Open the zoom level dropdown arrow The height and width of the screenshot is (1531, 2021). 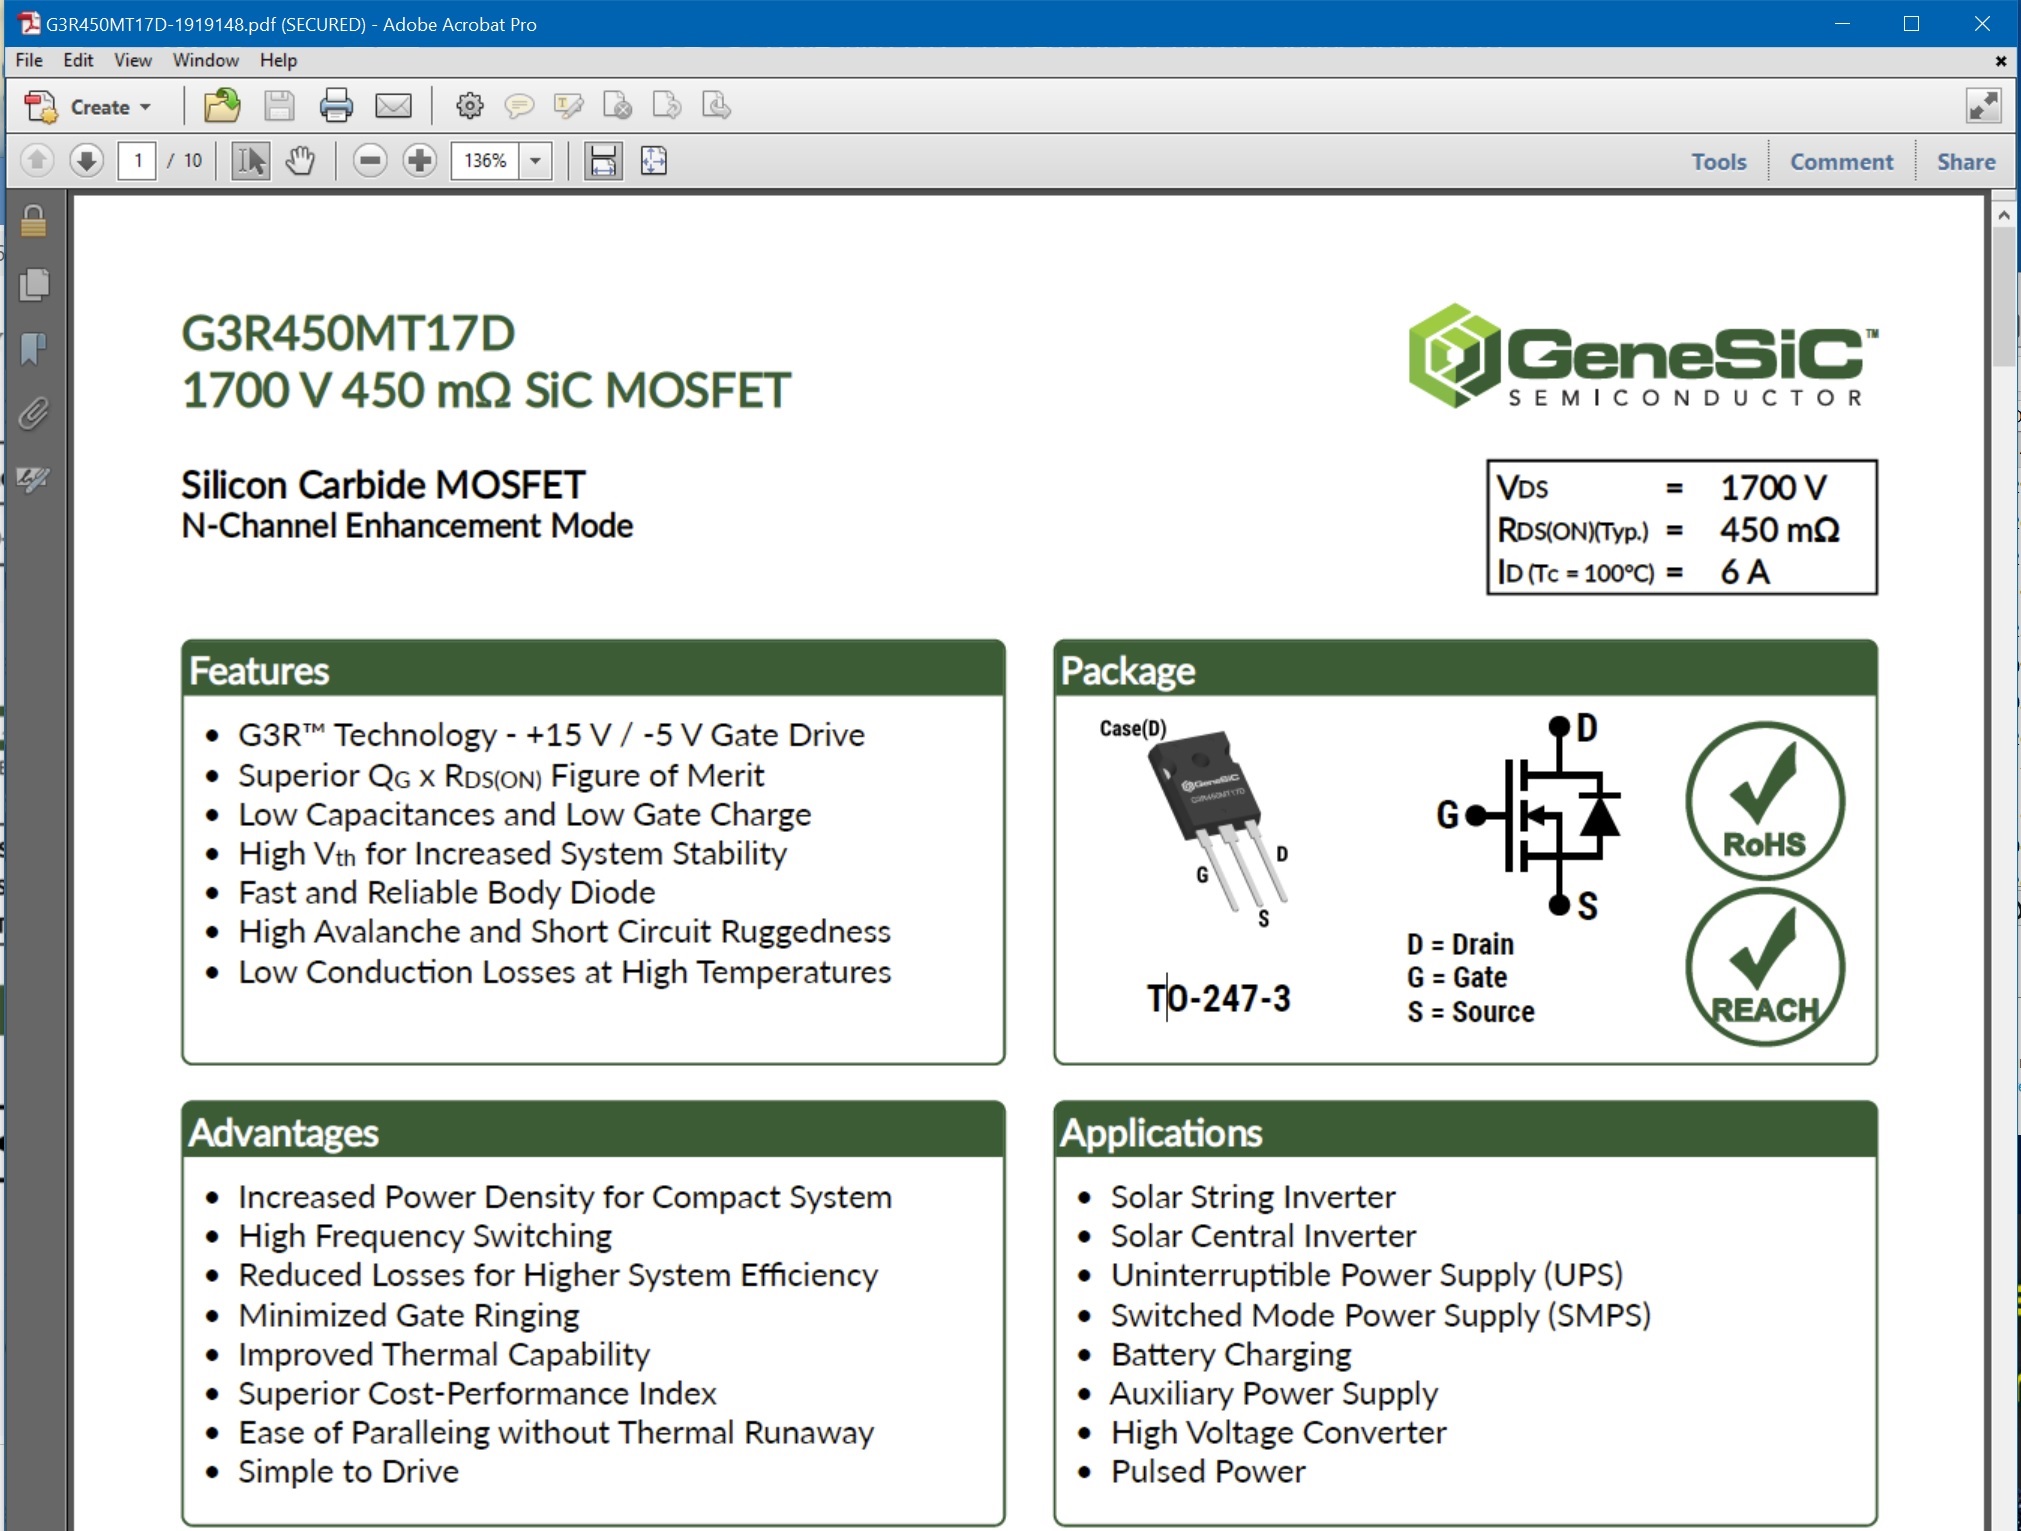(x=536, y=160)
